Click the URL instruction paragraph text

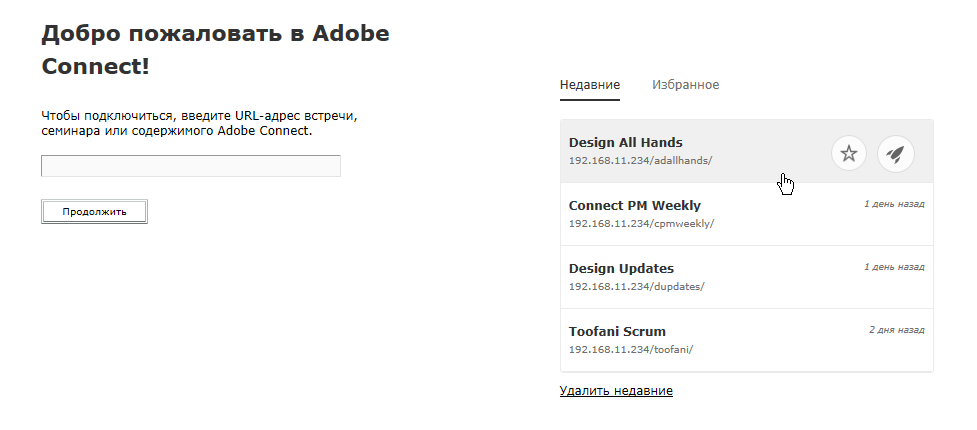coord(199,123)
